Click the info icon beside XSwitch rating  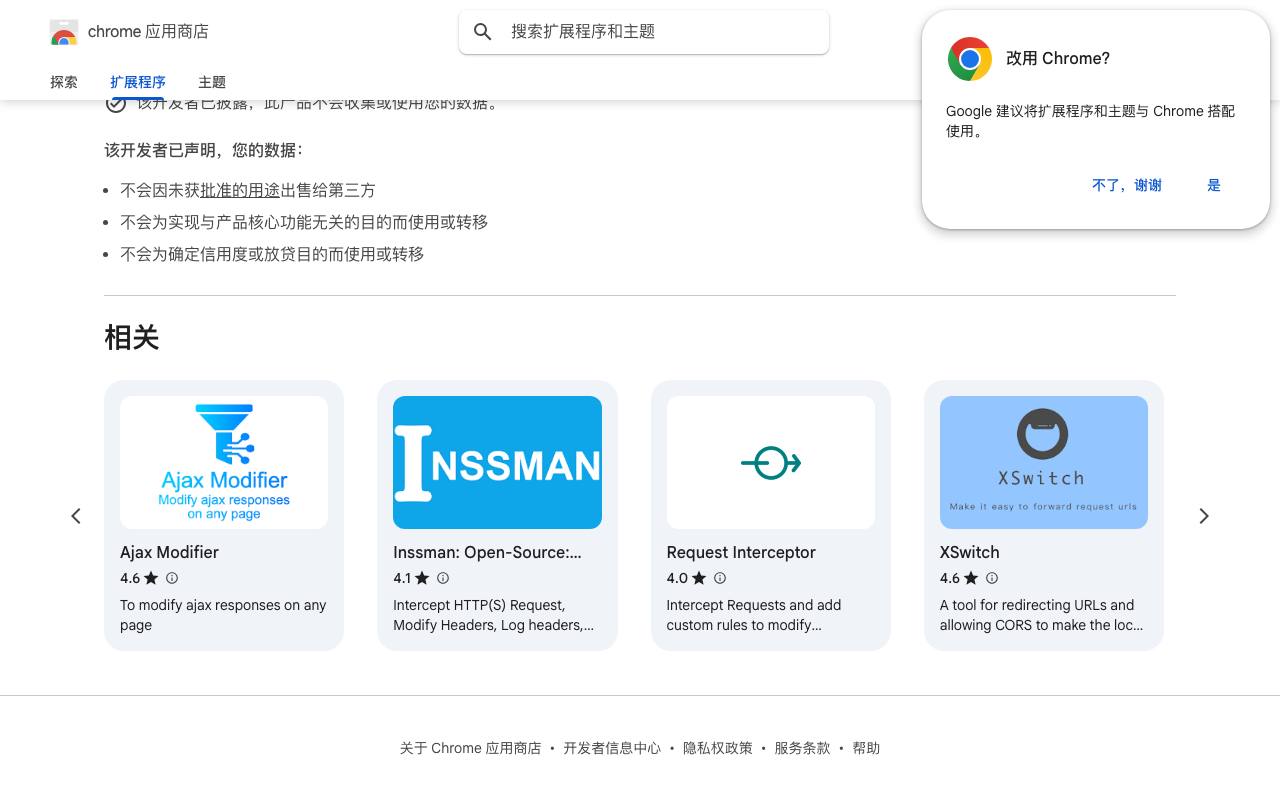[992, 578]
